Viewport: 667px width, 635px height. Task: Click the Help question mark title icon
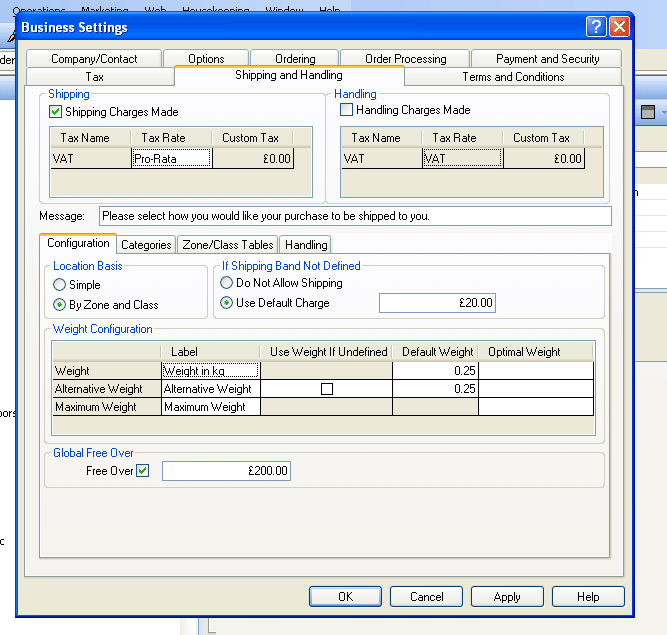[x=596, y=27]
